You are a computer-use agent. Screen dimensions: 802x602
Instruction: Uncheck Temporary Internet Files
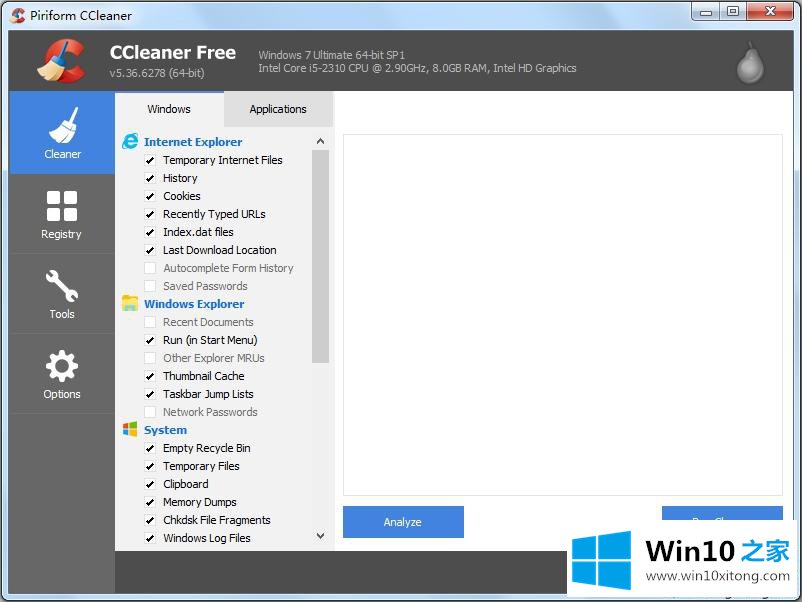click(x=150, y=161)
